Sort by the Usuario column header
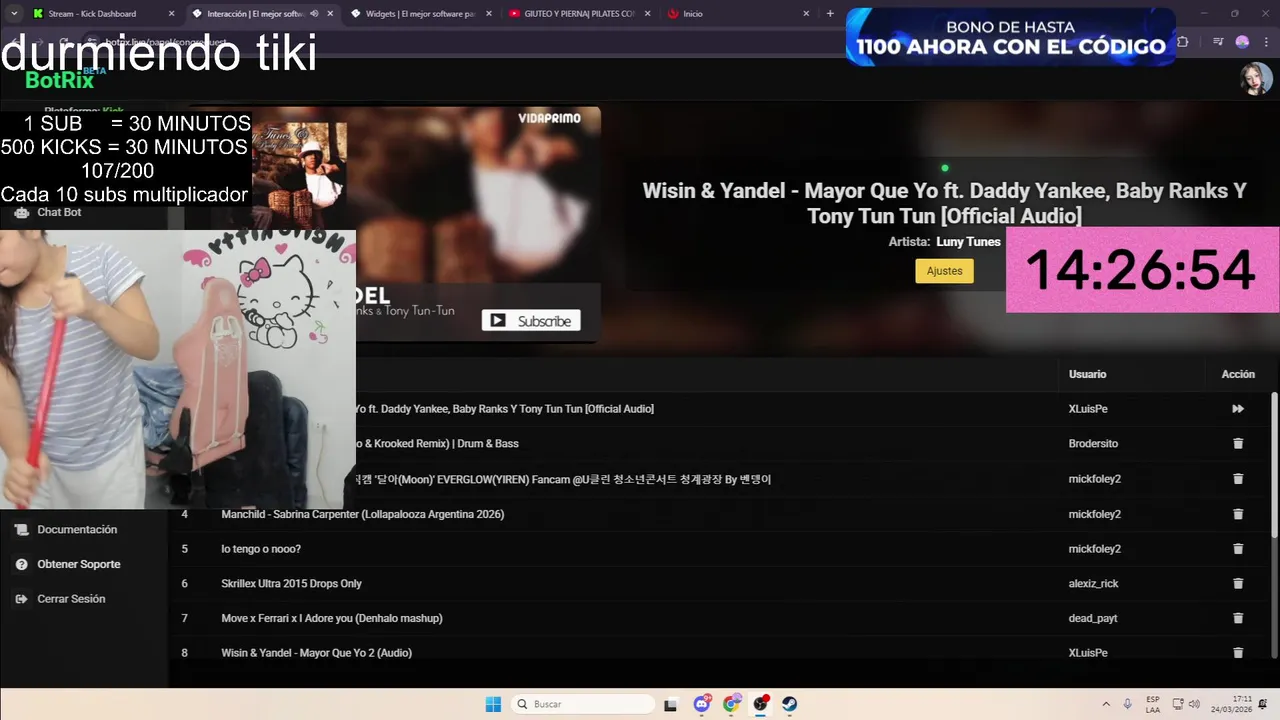The width and height of the screenshot is (1280, 720). tap(1087, 374)
